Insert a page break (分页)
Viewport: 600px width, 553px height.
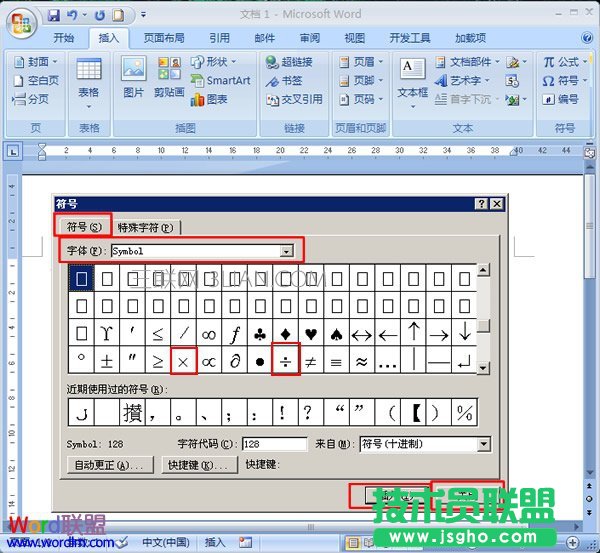click(31, 99)
